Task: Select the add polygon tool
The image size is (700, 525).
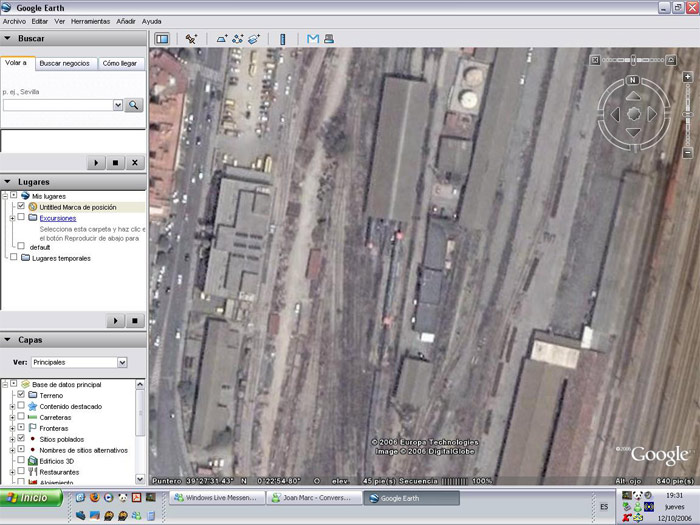Action: [x=222, y=39]
